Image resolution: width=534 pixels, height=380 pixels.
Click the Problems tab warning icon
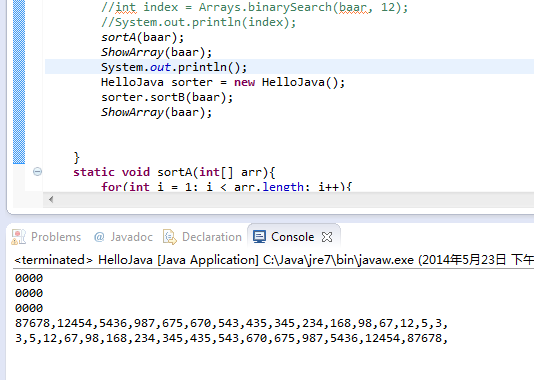pos(18,237)
